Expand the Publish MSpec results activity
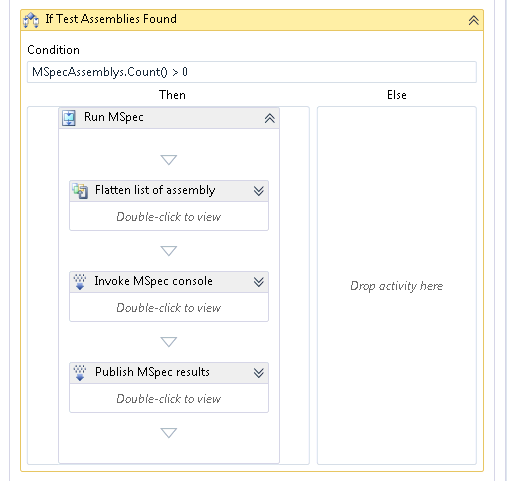 click(x=259, y=373)
